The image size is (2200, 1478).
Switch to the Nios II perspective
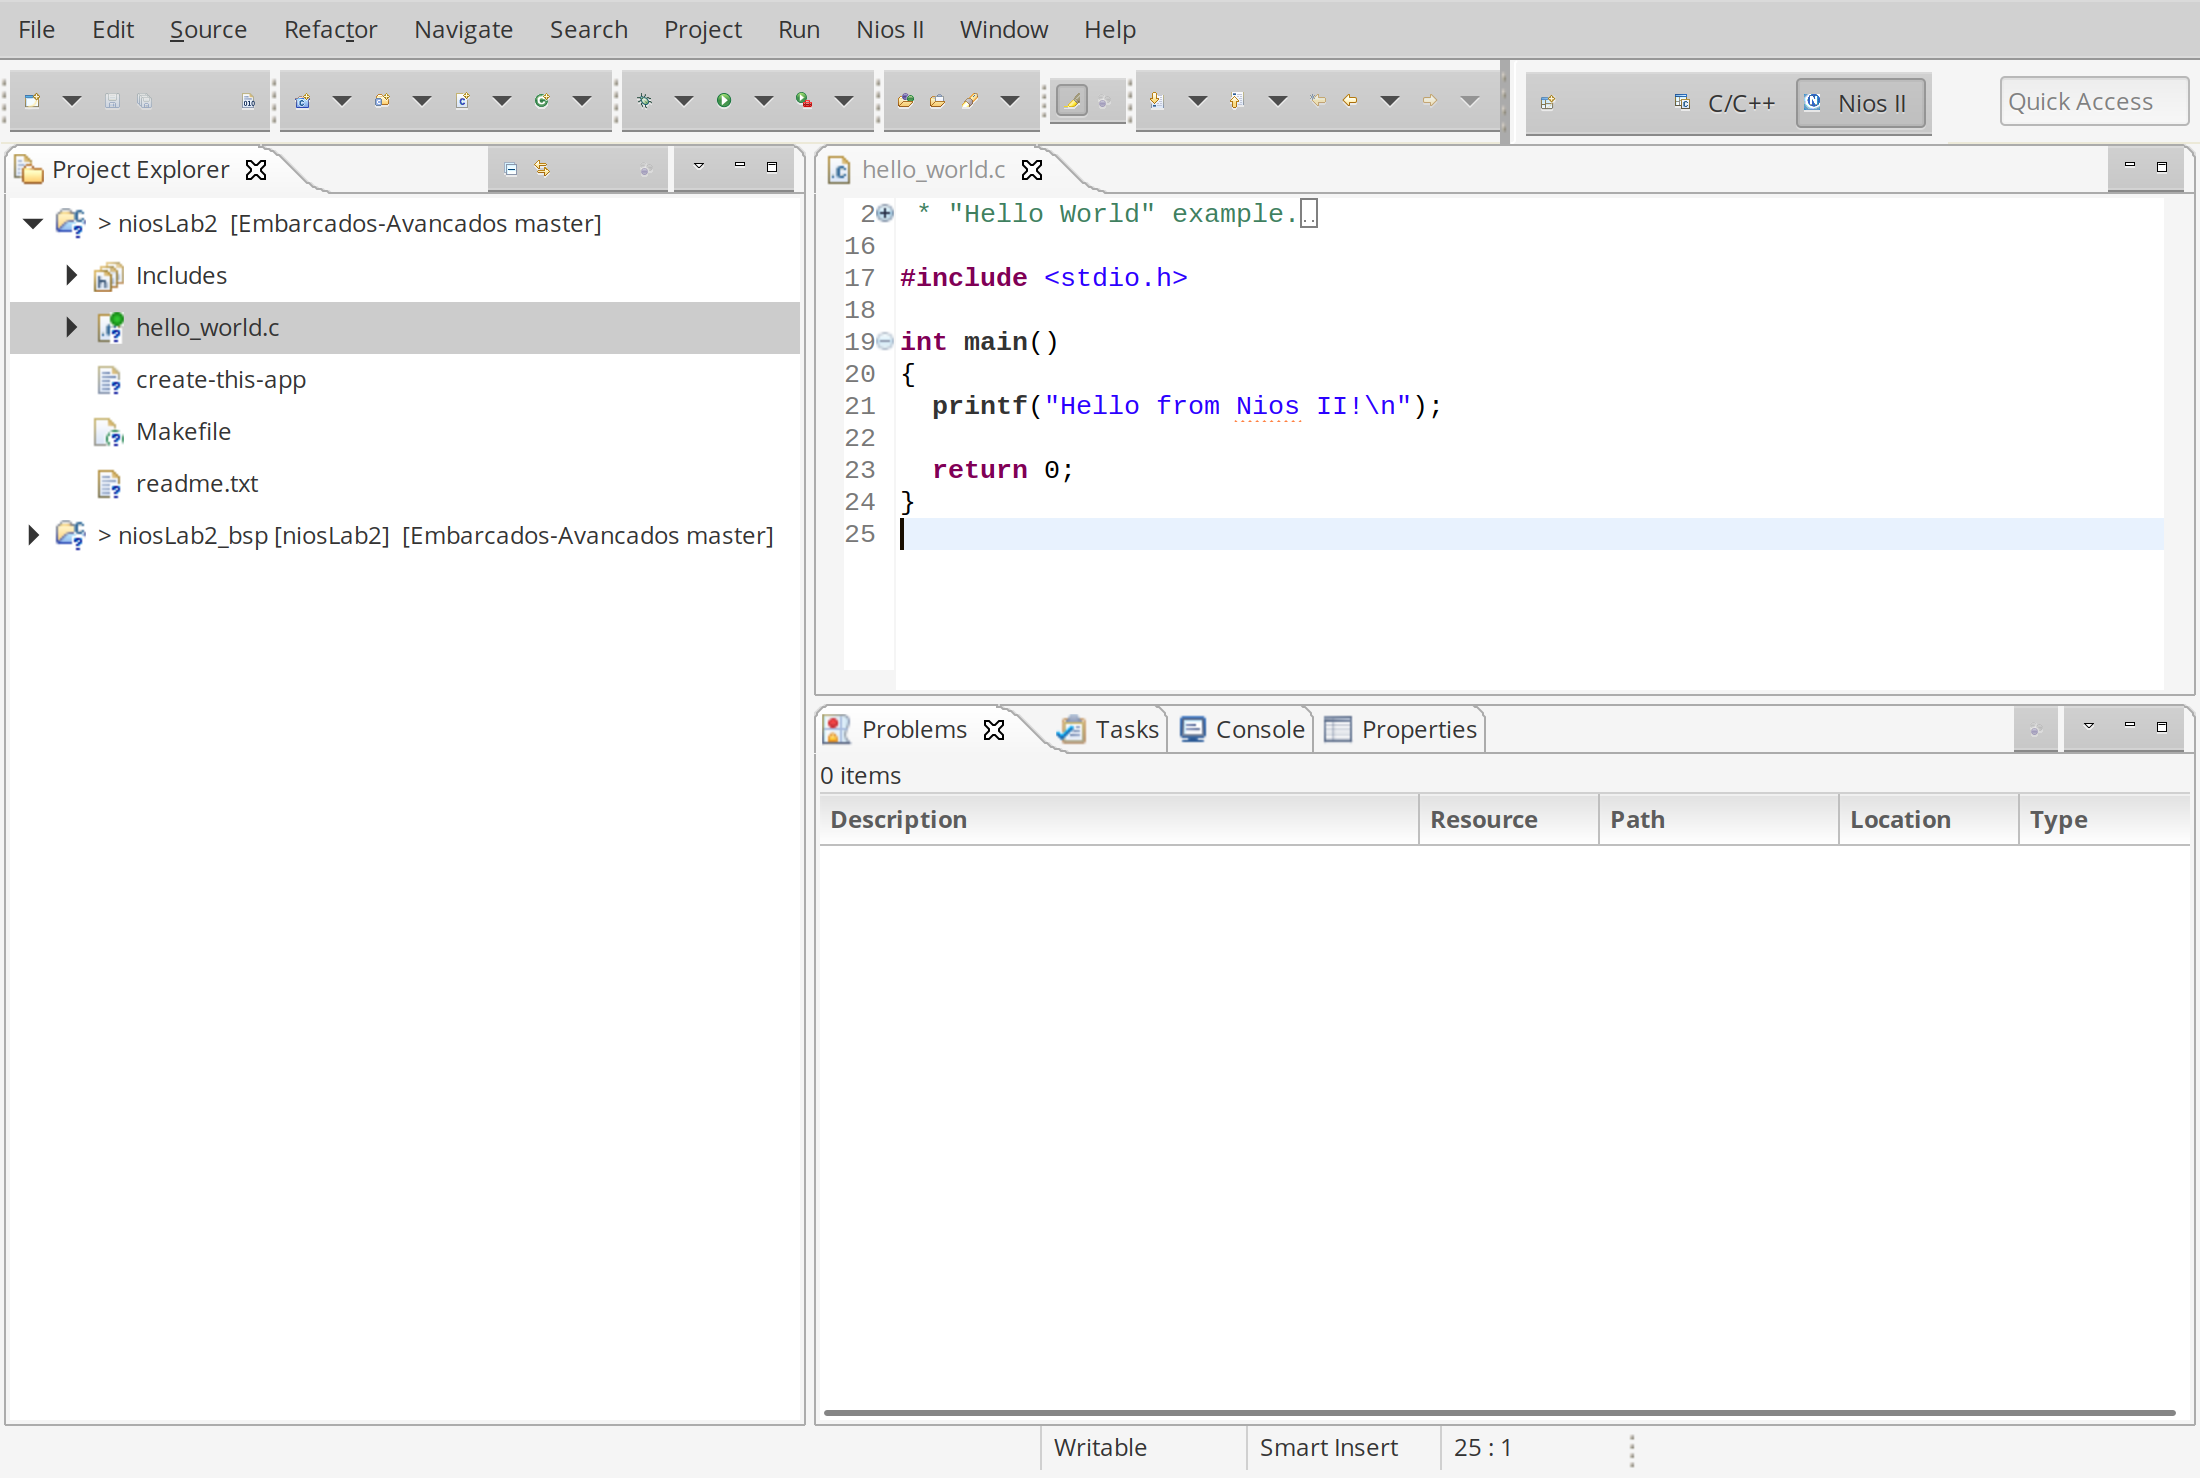pos(1860,103)
